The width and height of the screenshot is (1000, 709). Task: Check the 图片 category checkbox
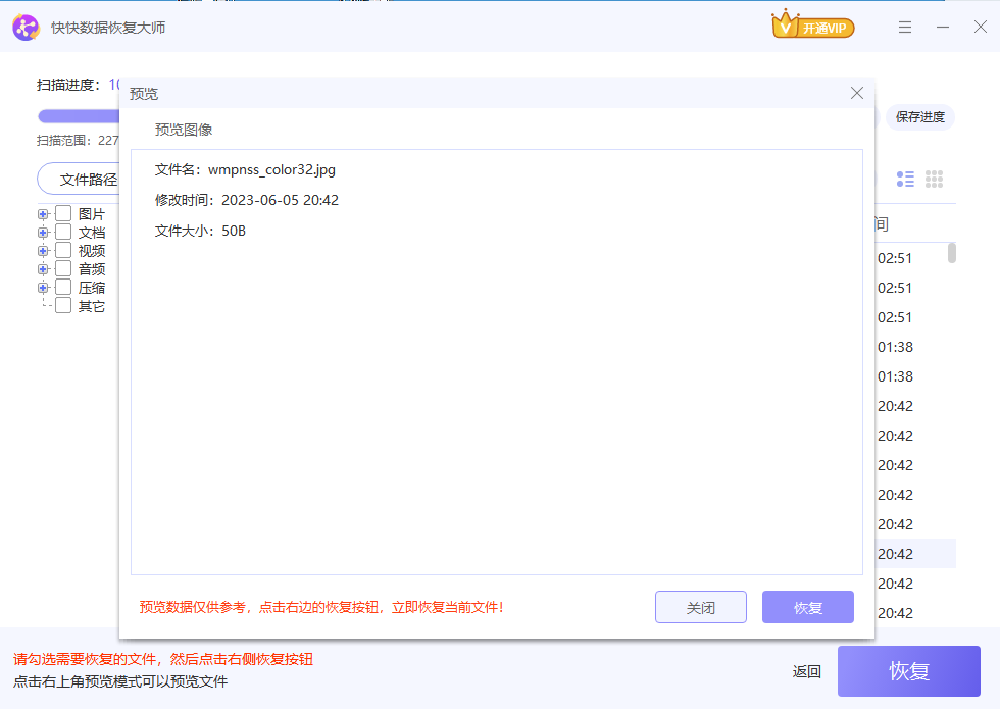pos(62,213)
